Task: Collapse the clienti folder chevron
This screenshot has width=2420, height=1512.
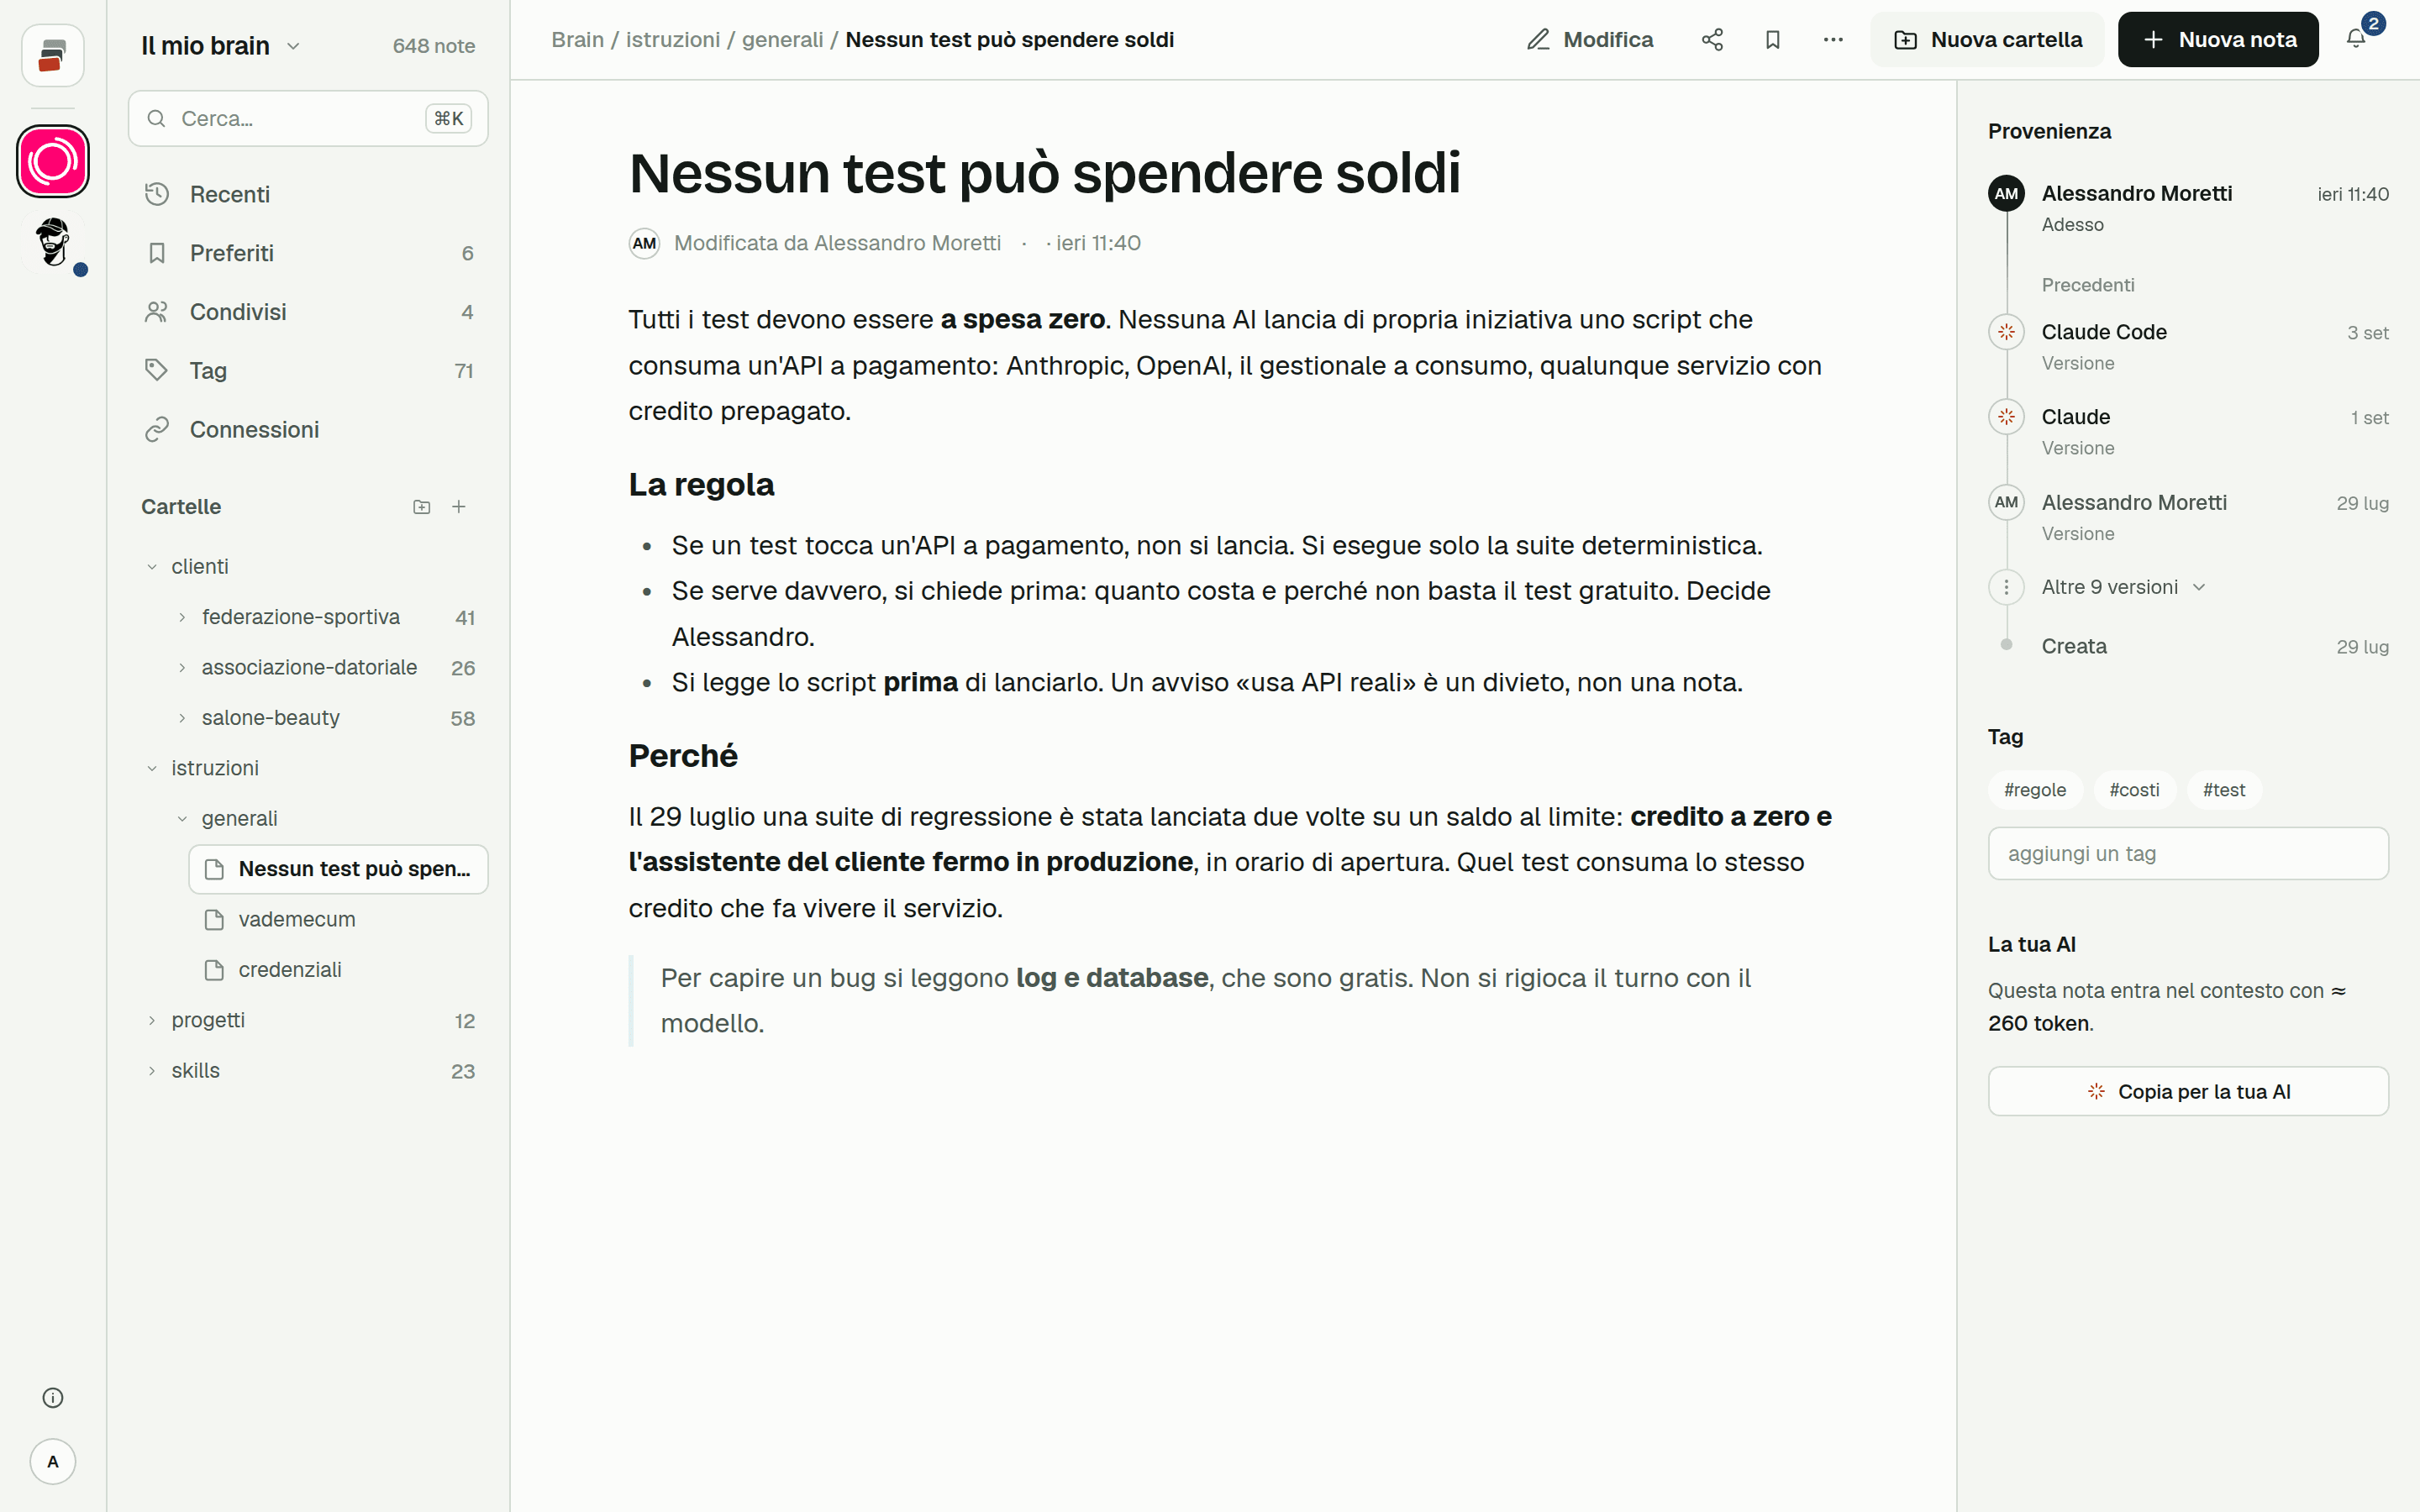Action: point(152,567)
